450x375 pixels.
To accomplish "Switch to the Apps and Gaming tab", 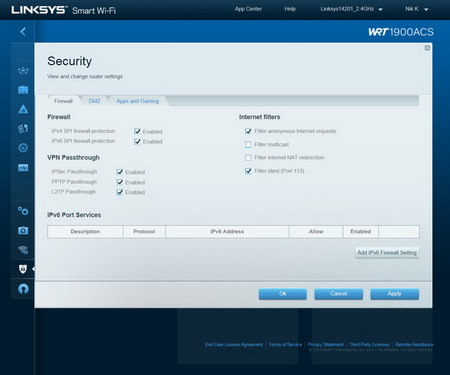I will click(137, 101).
